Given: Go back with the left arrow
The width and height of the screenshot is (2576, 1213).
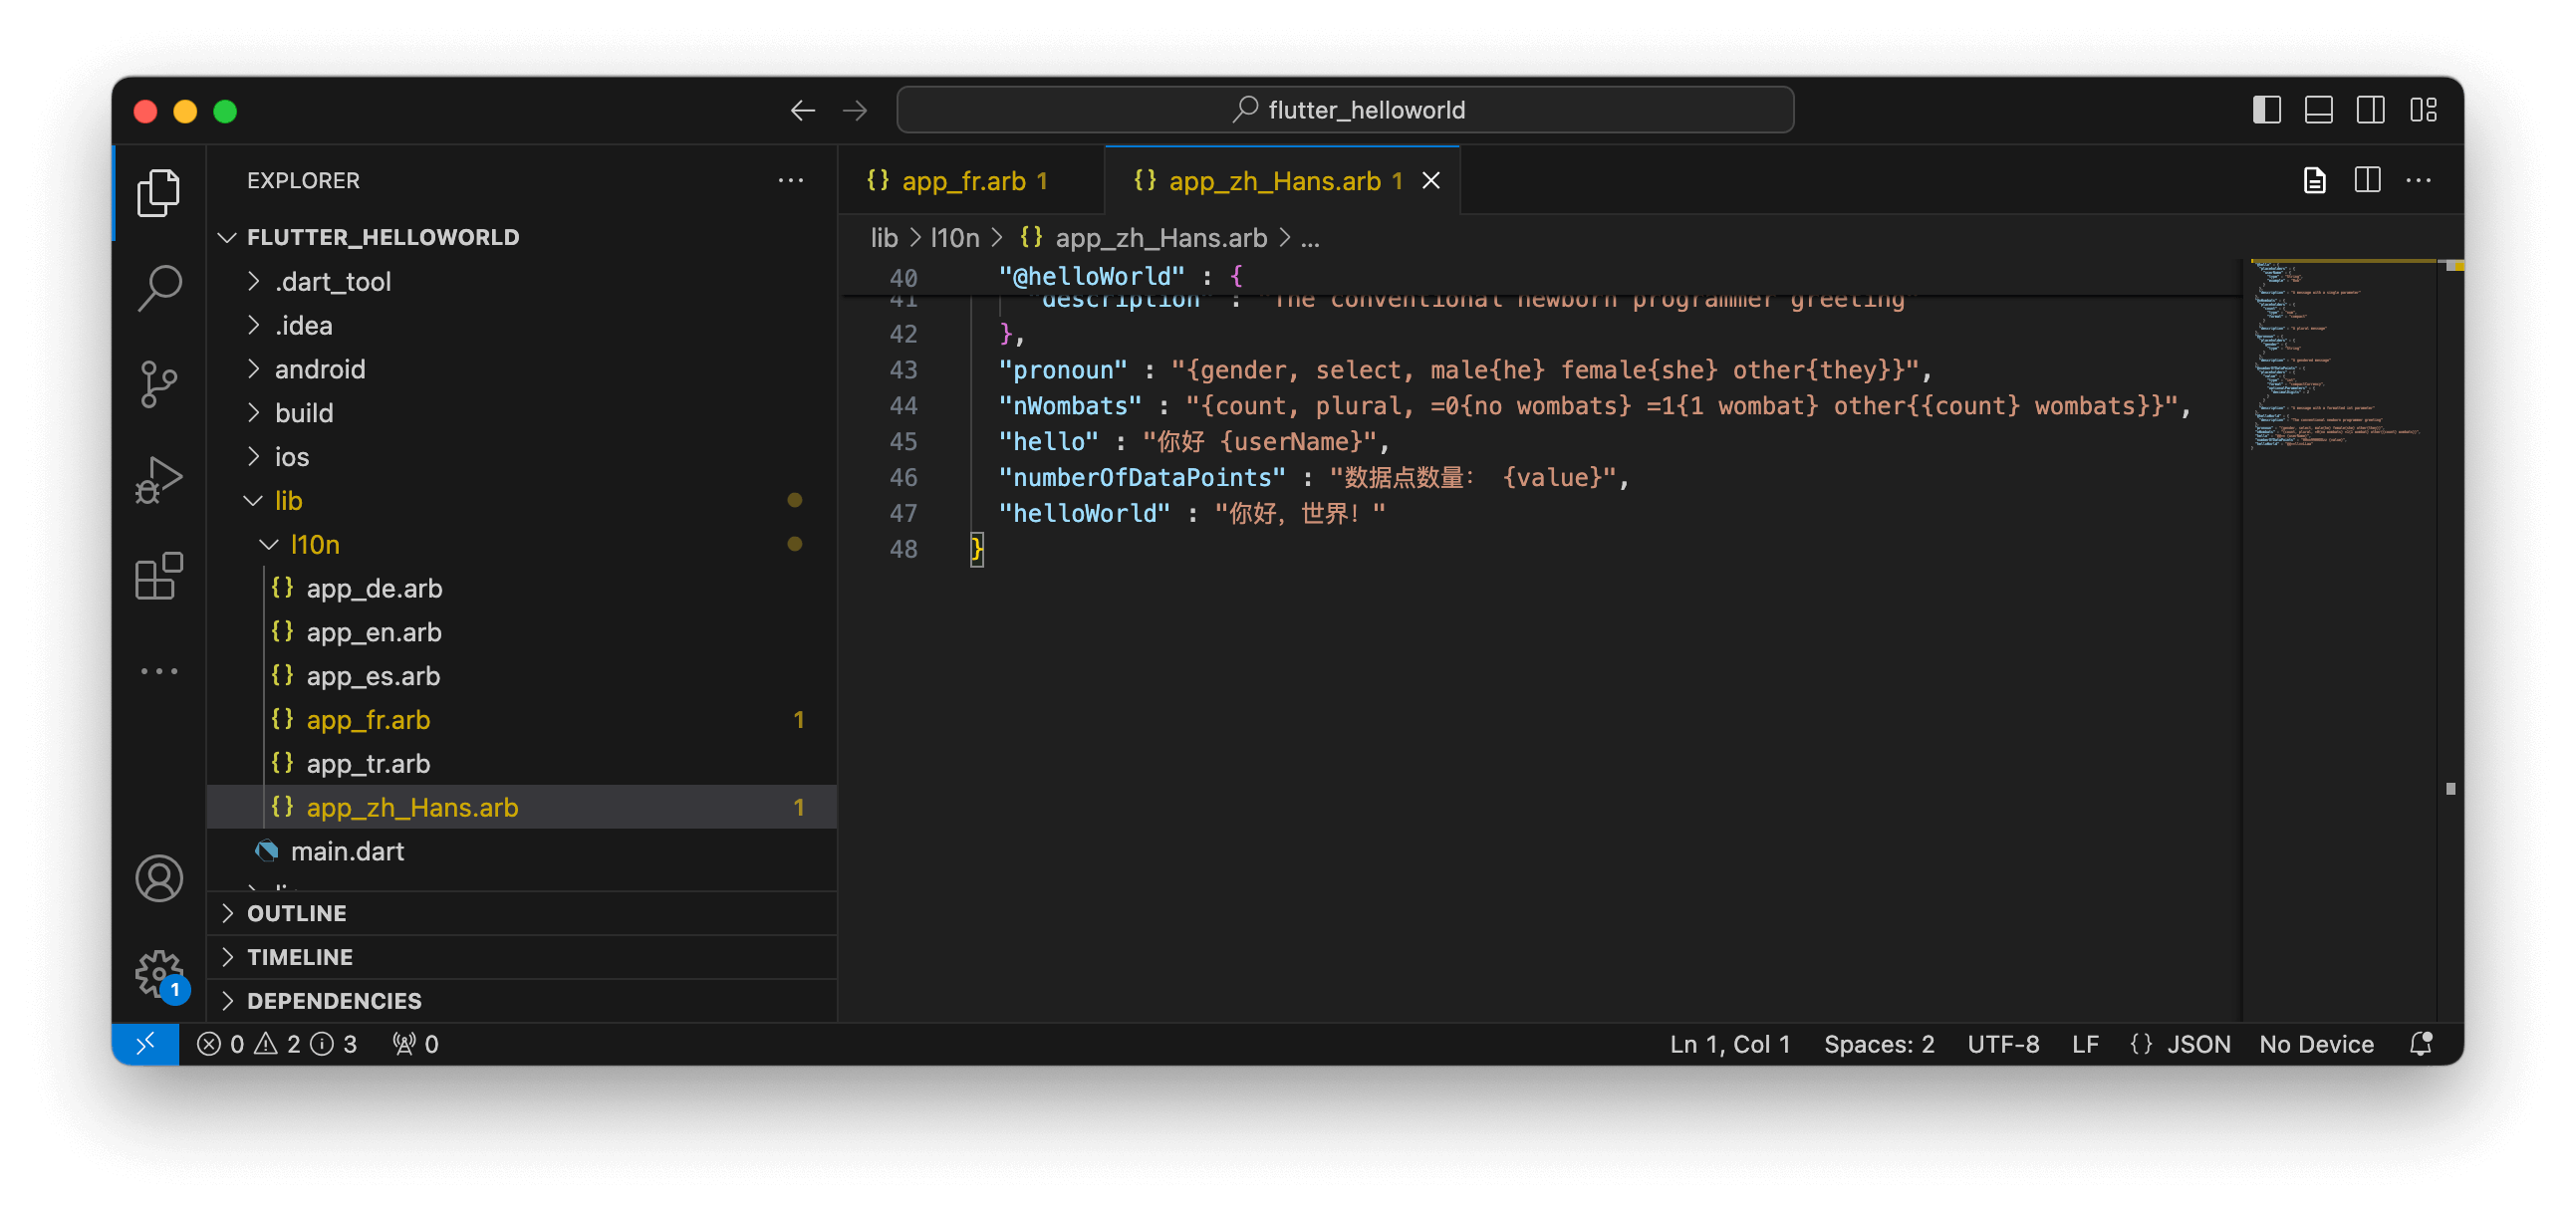Looking at the screenshot, I should click(x=802, y=110).
